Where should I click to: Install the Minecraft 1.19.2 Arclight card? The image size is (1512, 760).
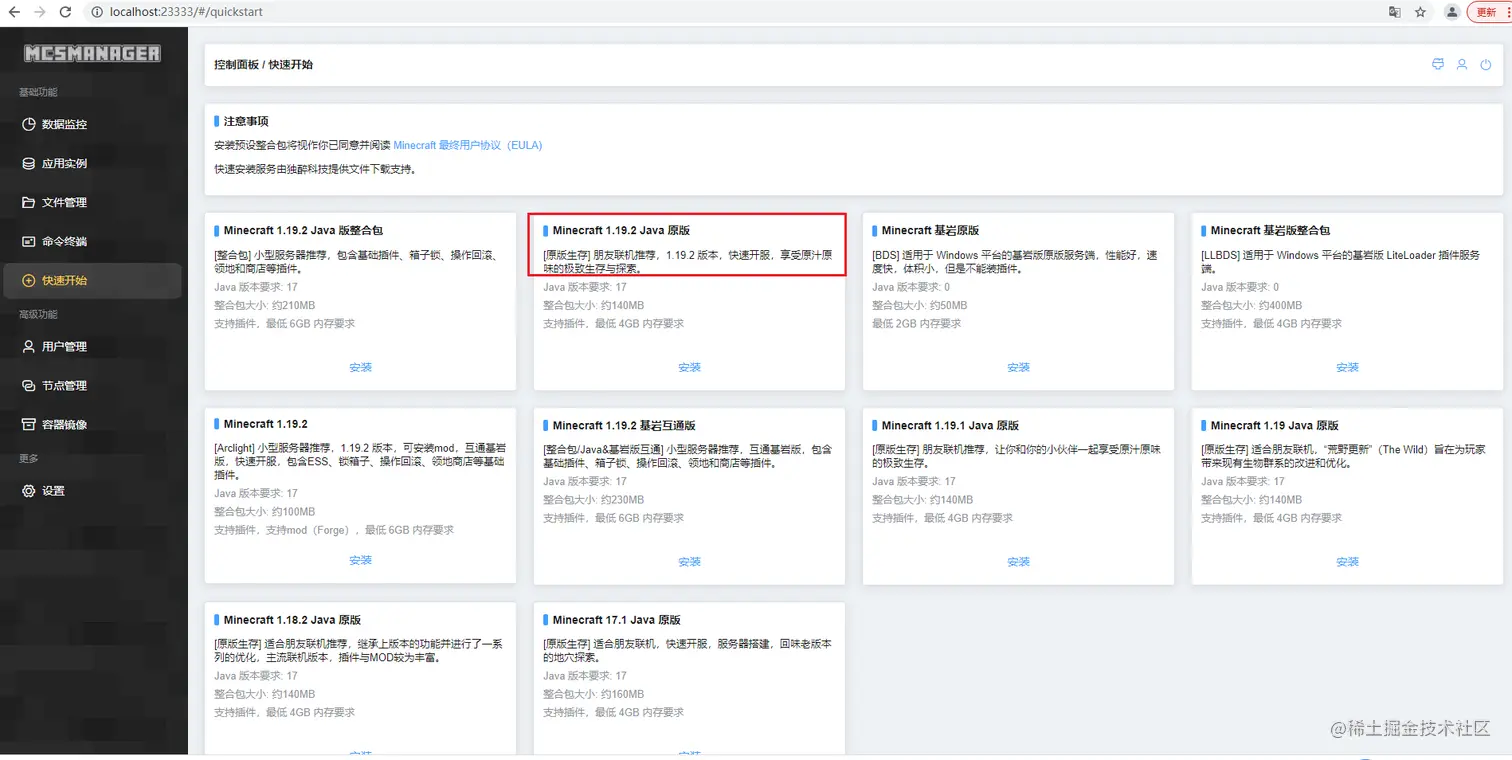(360, 561)
